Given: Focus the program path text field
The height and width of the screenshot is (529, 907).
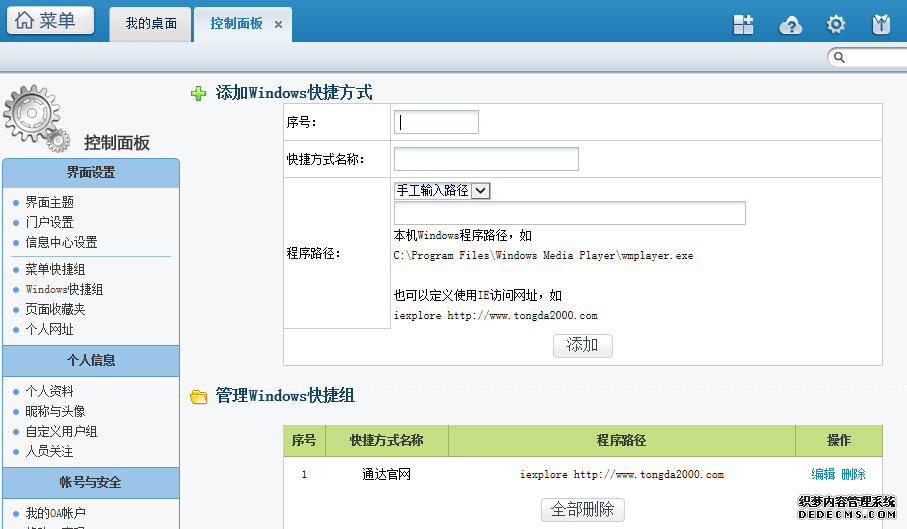Looking at the screenshot, I should pyautogui.click(x=570, y=213).
